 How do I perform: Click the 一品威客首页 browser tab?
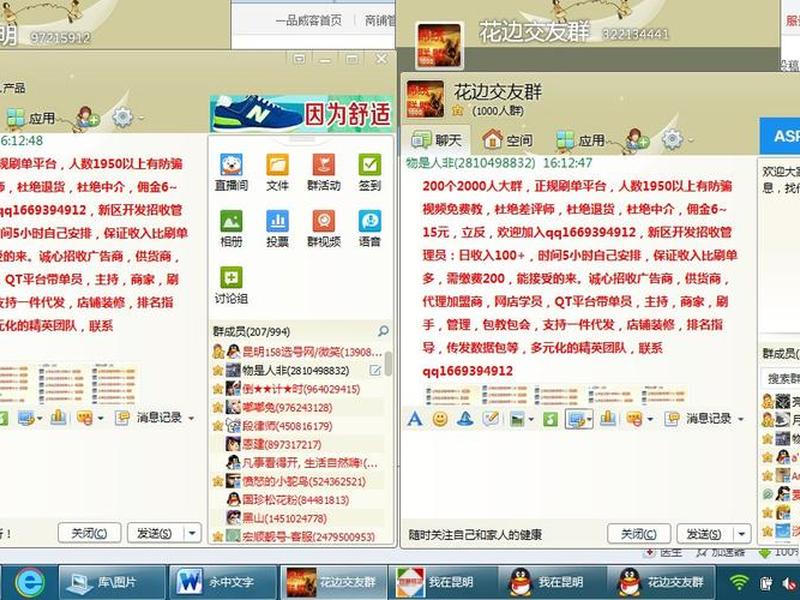[309, 21]
